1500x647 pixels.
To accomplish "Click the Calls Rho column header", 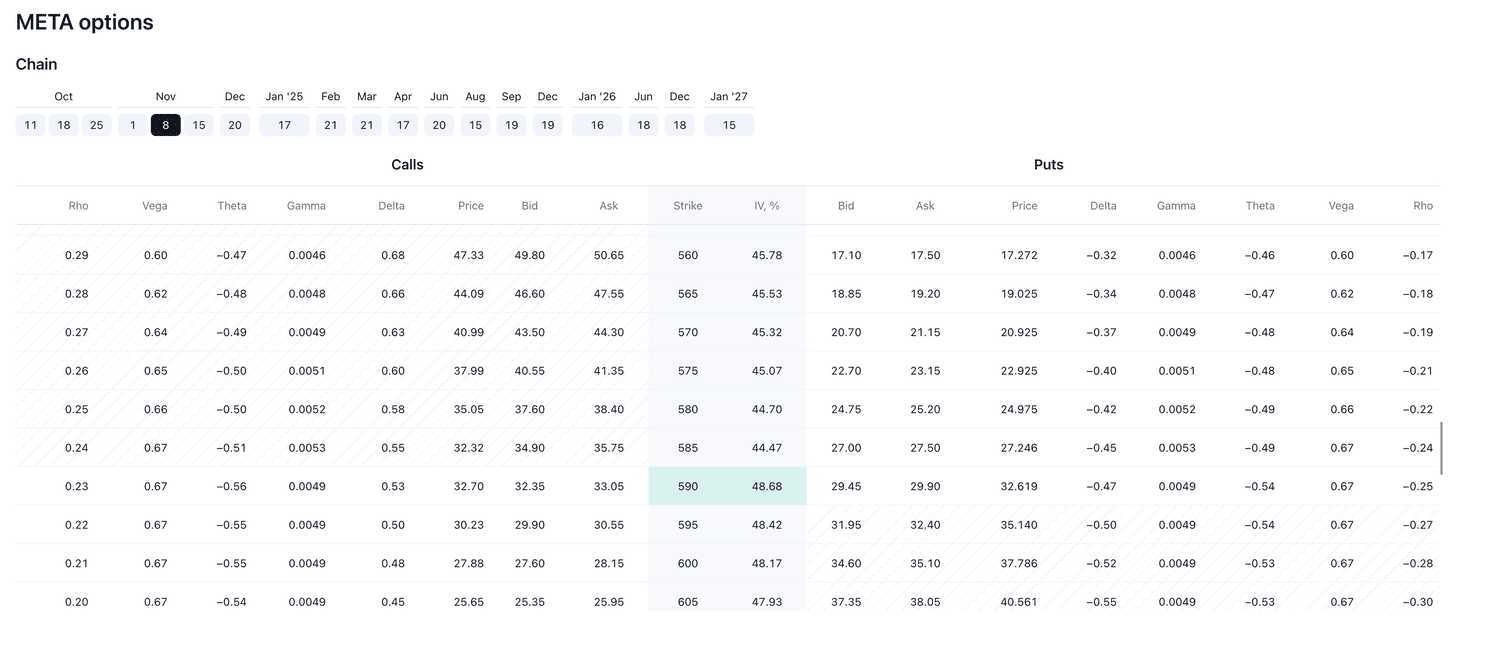I will click(78, 206).
